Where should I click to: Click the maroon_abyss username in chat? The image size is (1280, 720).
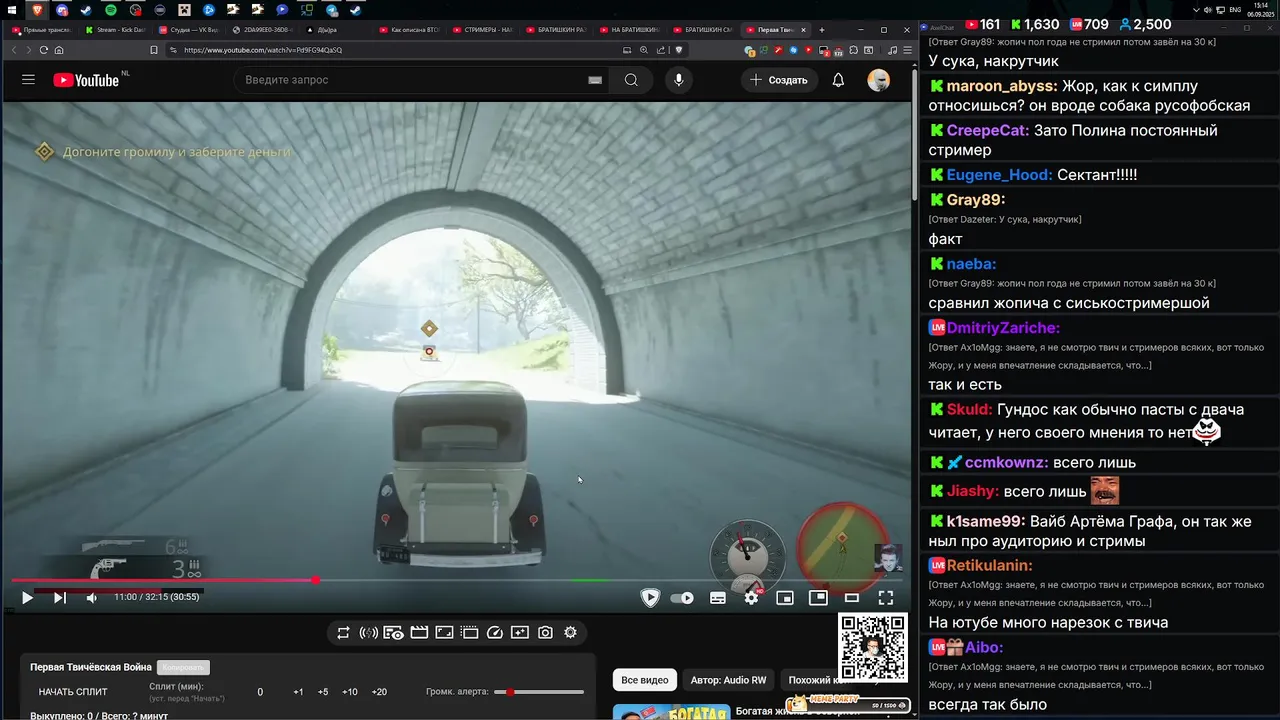tap(1001, 86)
